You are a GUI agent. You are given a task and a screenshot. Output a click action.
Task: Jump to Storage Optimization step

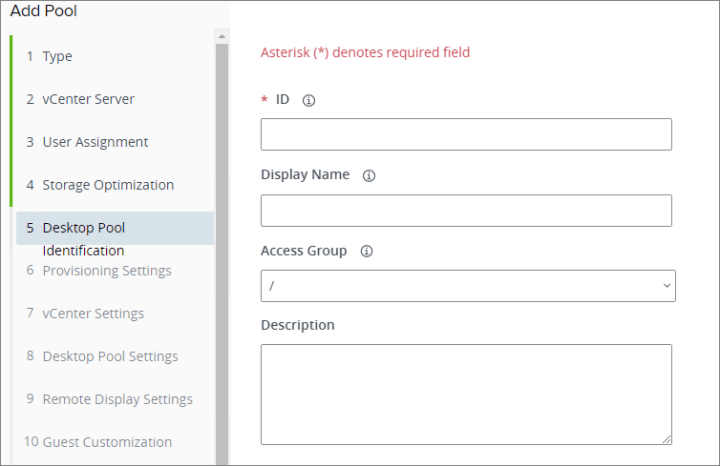pos(108,185)
